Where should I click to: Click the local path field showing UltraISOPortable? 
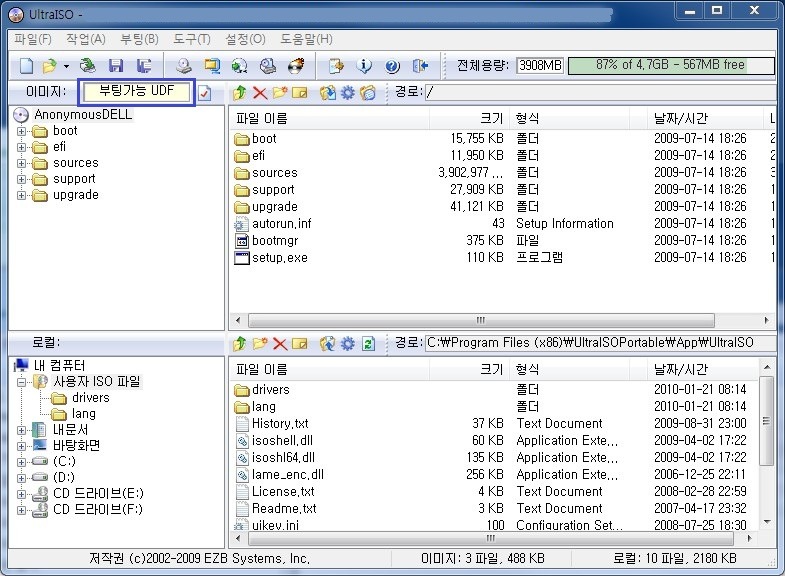point(600,343)
